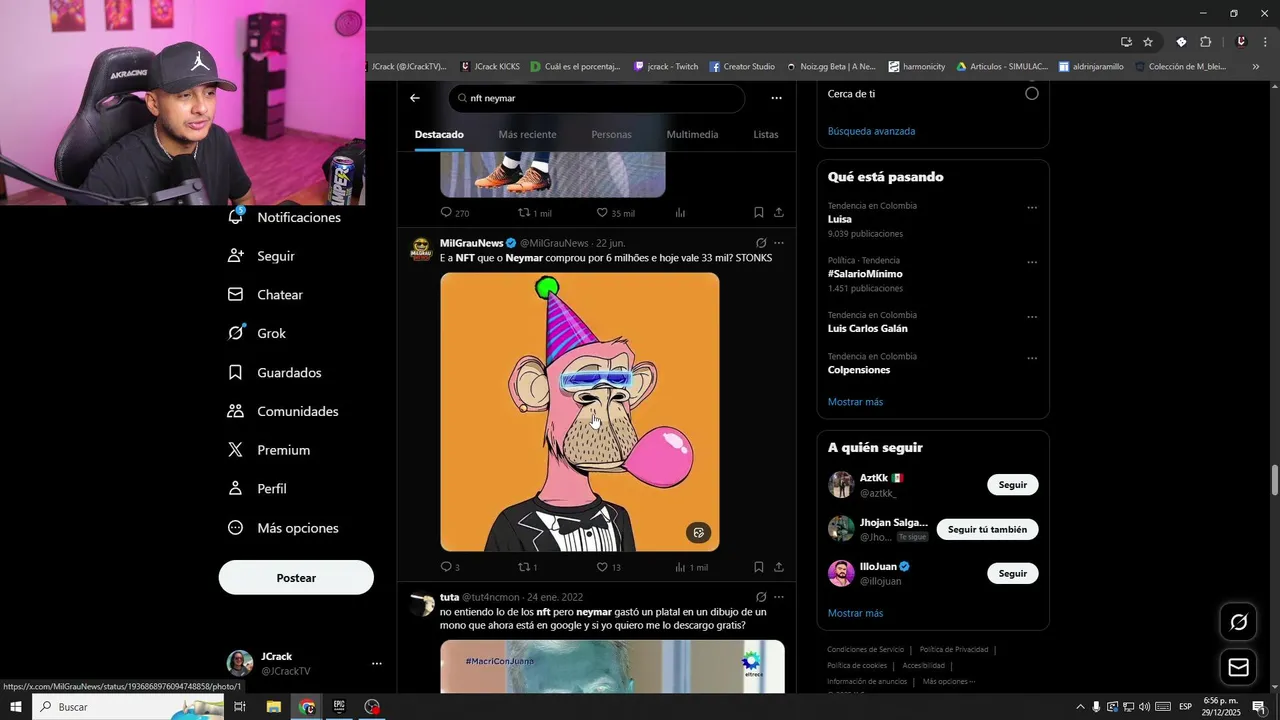Image resolution: width=1280 pixels, height=720 pixels.
Task: Repost the post with 1 mil reposts
Action: click(x=534, y=213)
